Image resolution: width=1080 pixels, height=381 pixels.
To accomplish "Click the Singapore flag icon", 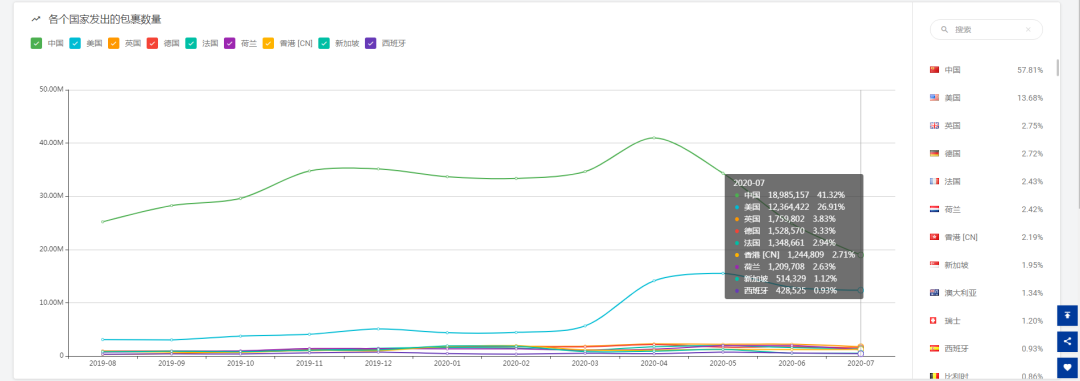I will [935, 265].
